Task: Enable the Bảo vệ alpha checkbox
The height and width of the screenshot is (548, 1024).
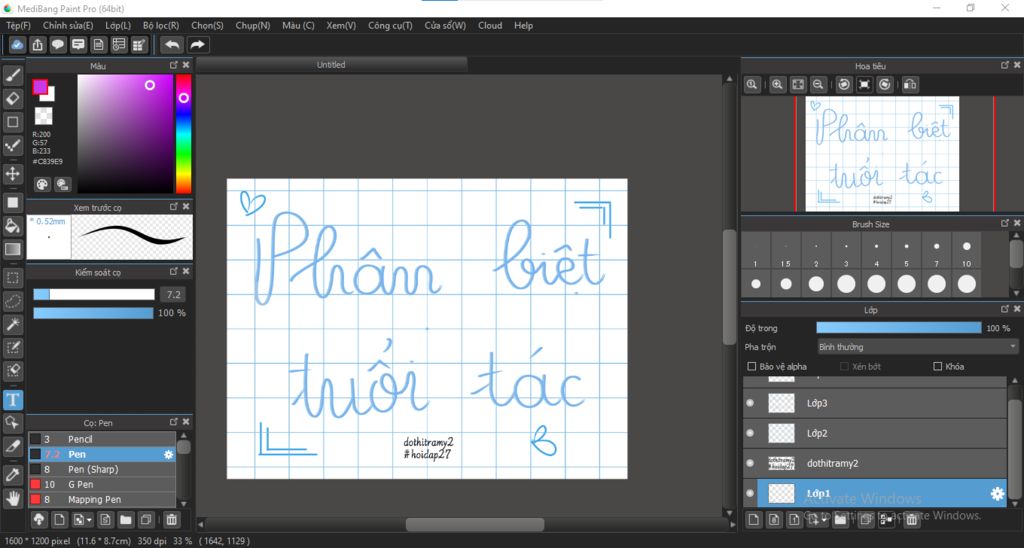Action: click(752, 367)
